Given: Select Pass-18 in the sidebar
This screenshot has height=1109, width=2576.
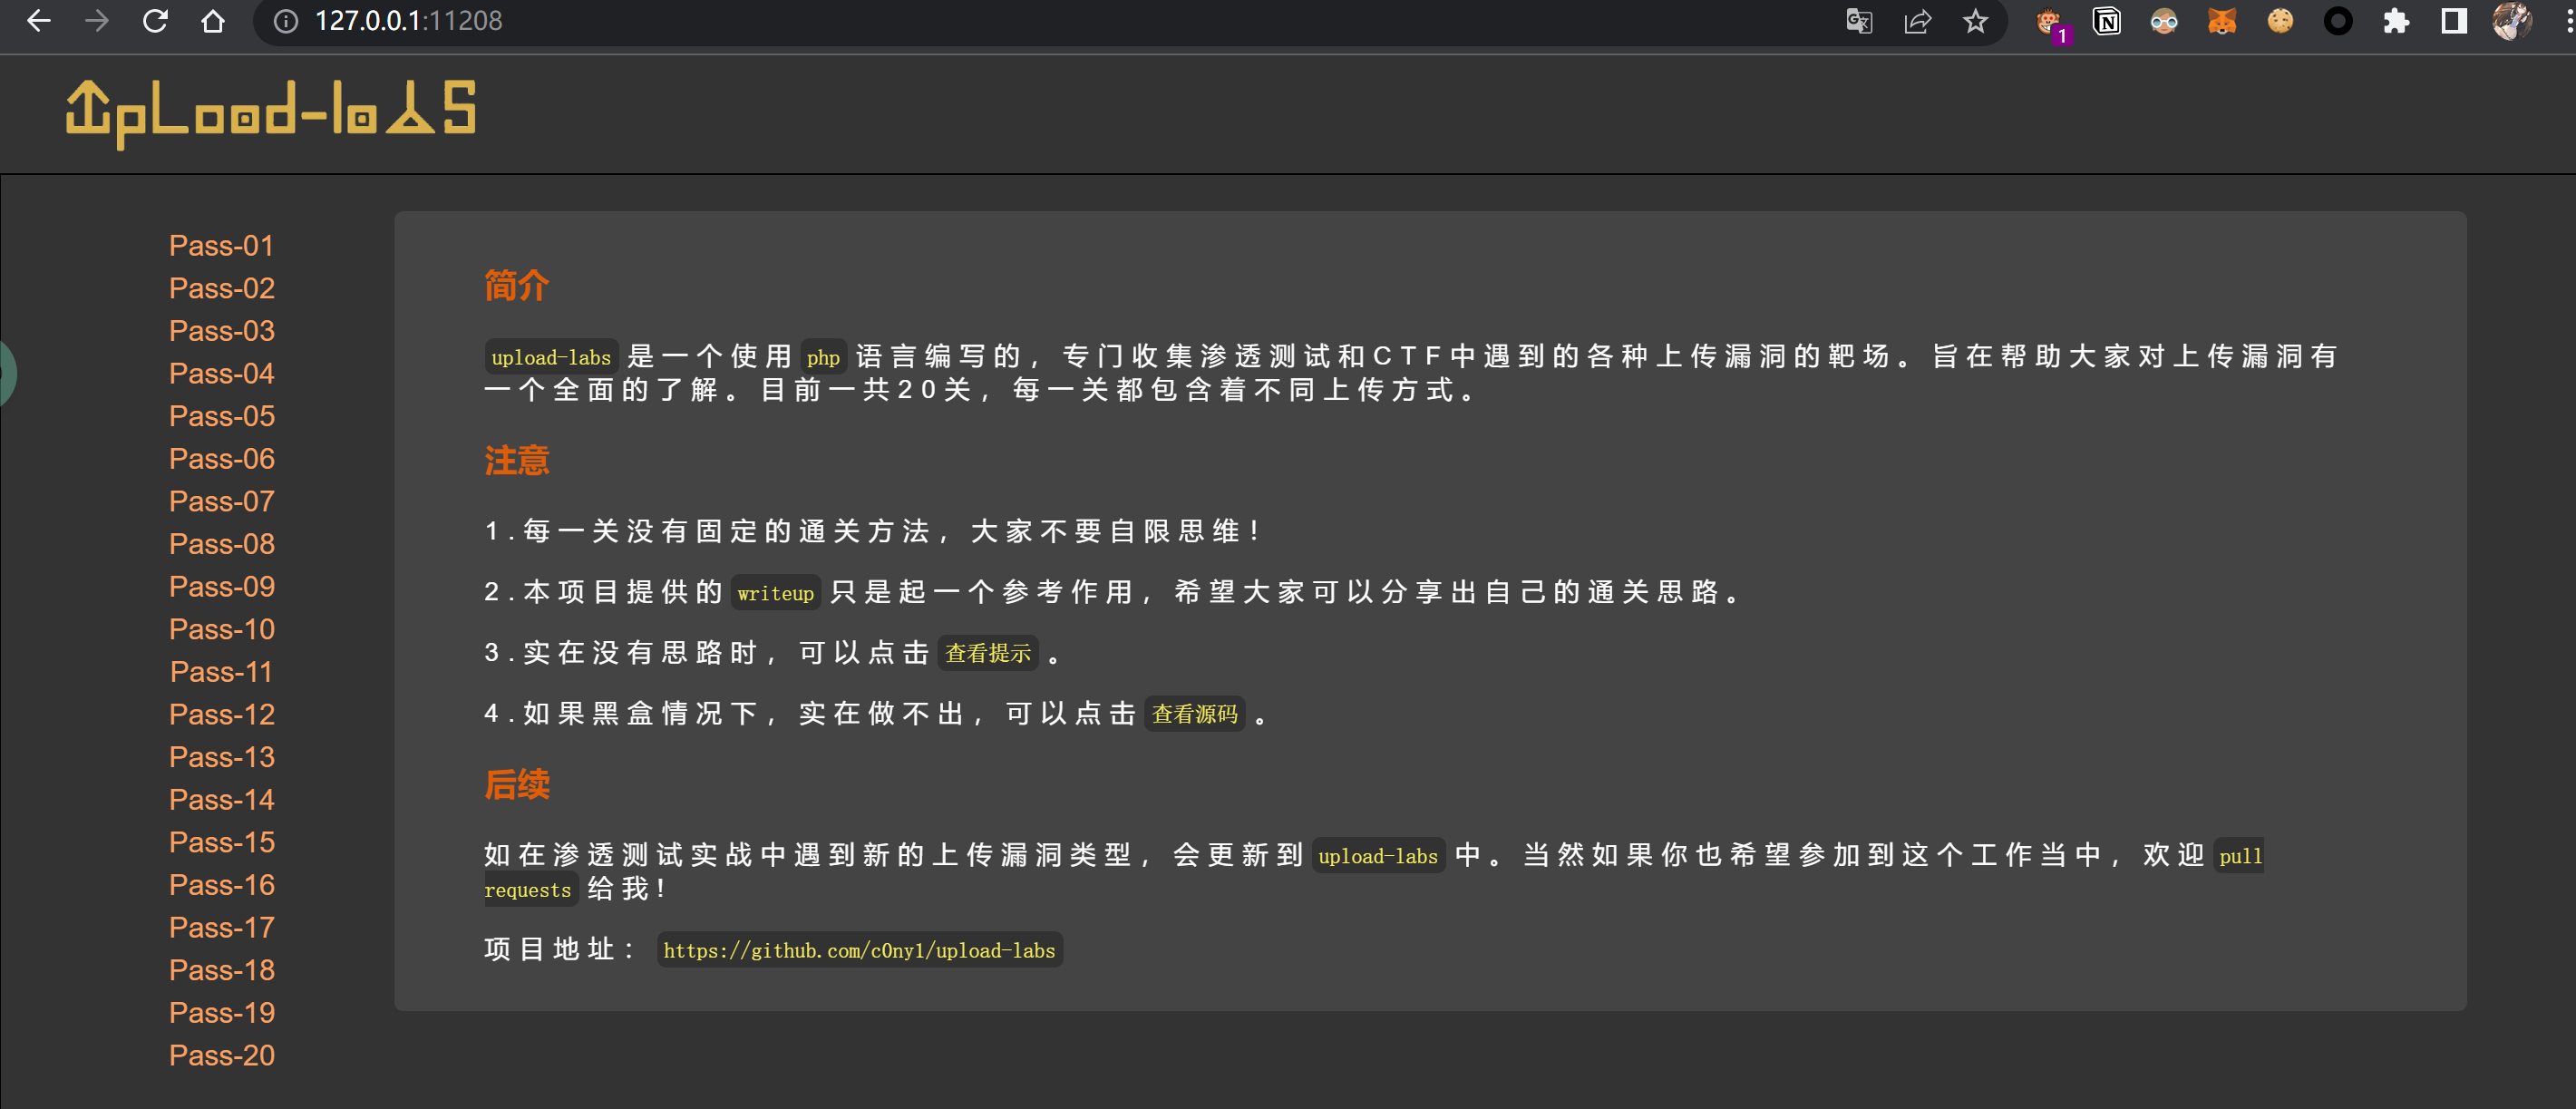Looking at the screenshot, I should (x=221, y=970).
